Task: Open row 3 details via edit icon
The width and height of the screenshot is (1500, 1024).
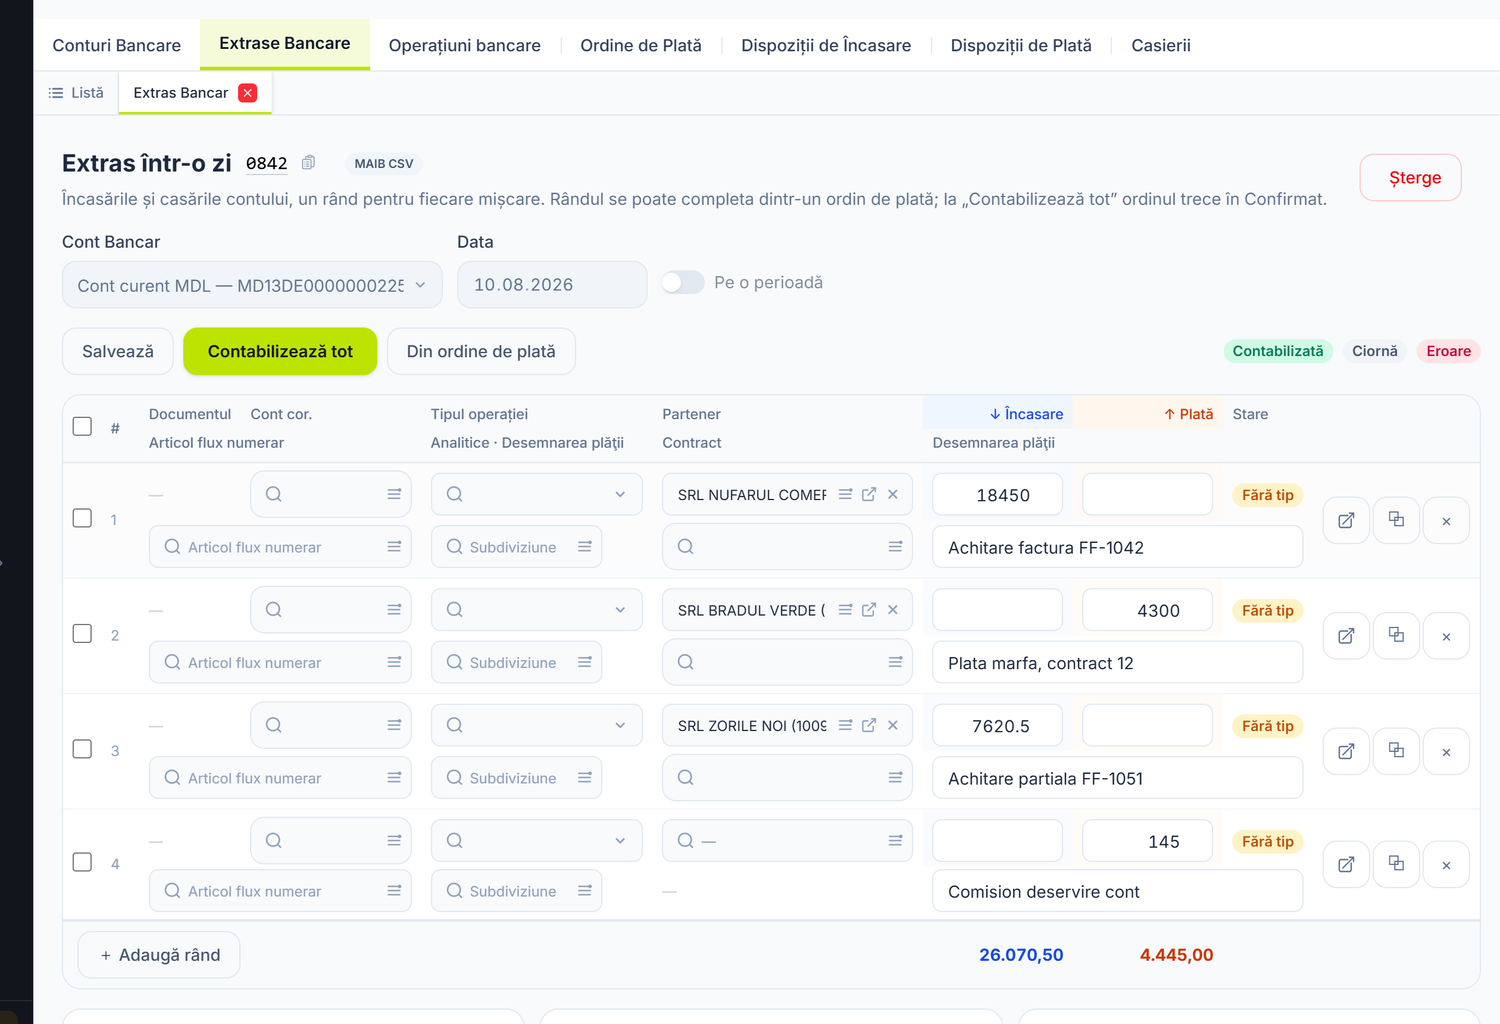Action: 1346,751
